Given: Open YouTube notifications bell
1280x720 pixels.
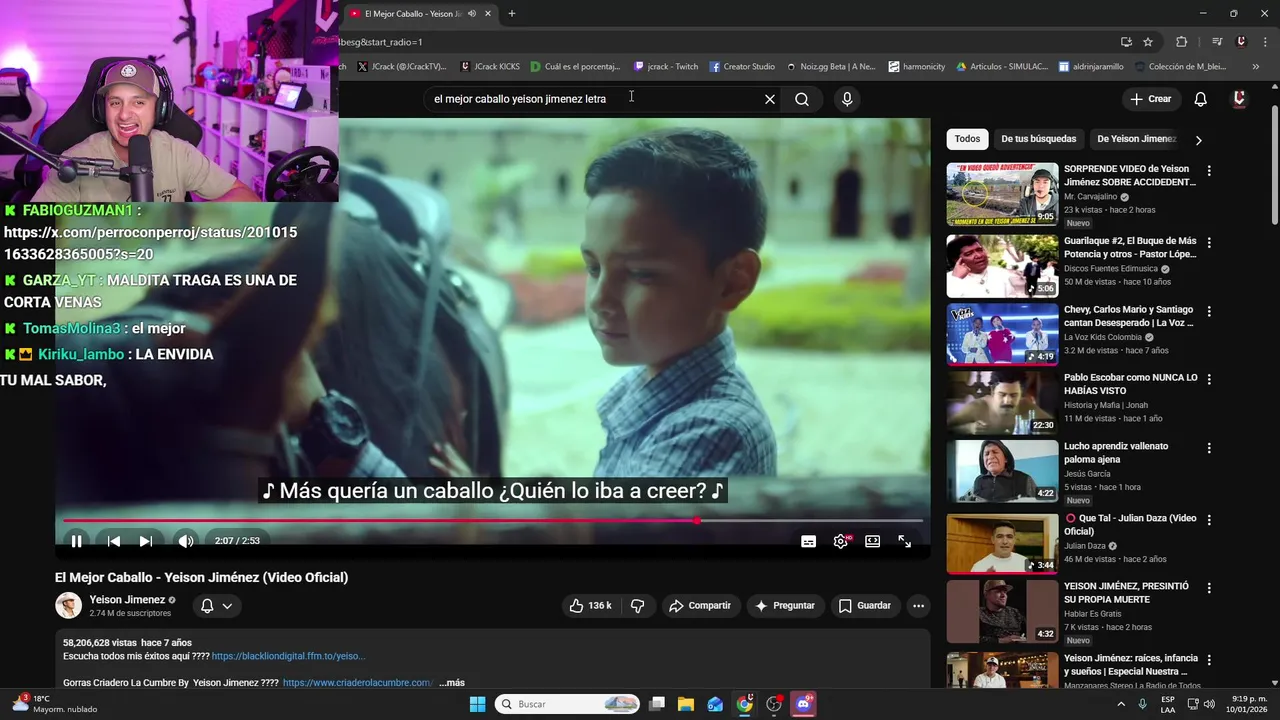Looking at the screenshot, I should pyautogui.click(x=1201, y=99).
